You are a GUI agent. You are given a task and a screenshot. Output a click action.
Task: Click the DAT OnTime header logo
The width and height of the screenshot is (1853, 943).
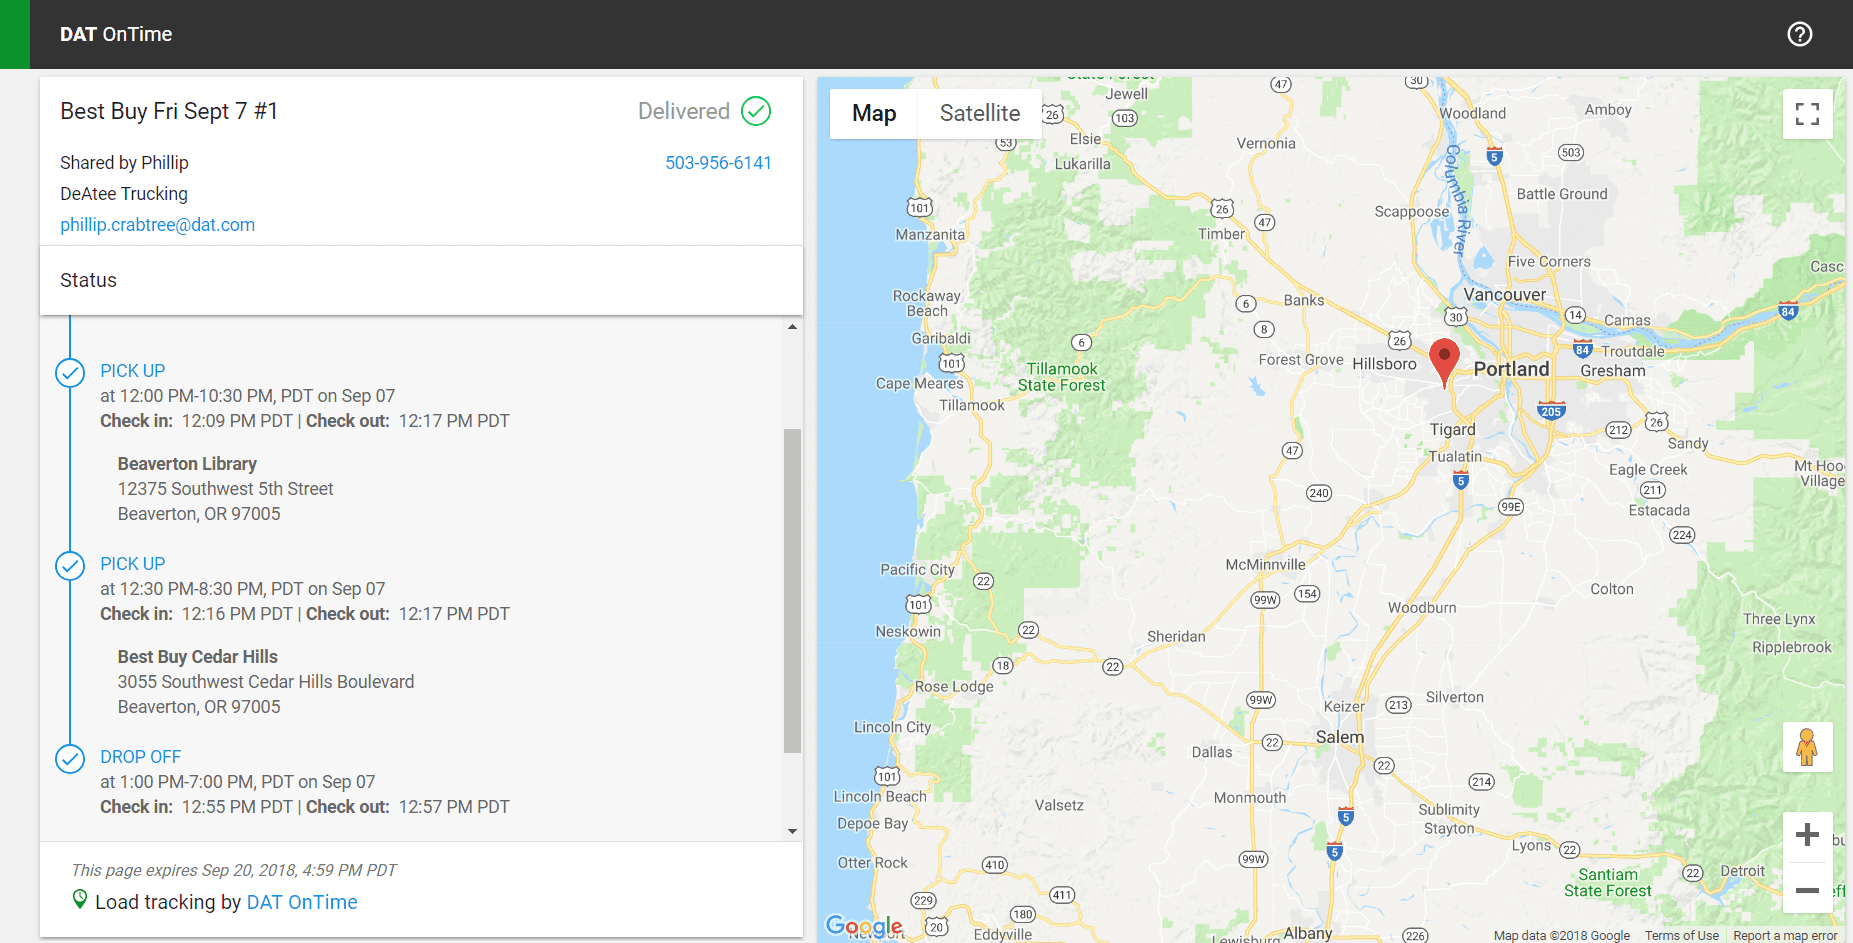click(116, 34)
